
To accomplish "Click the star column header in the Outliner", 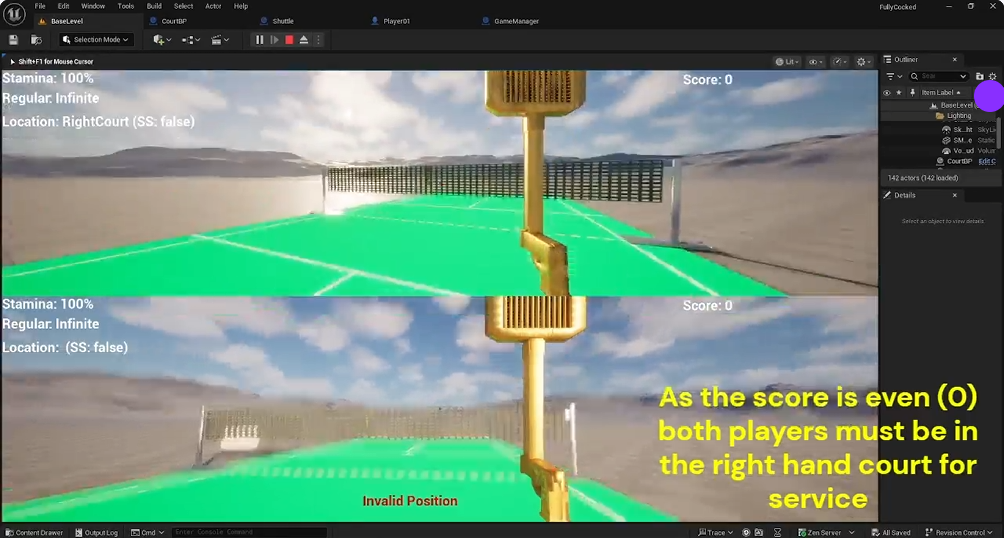I will click(899, 93).
